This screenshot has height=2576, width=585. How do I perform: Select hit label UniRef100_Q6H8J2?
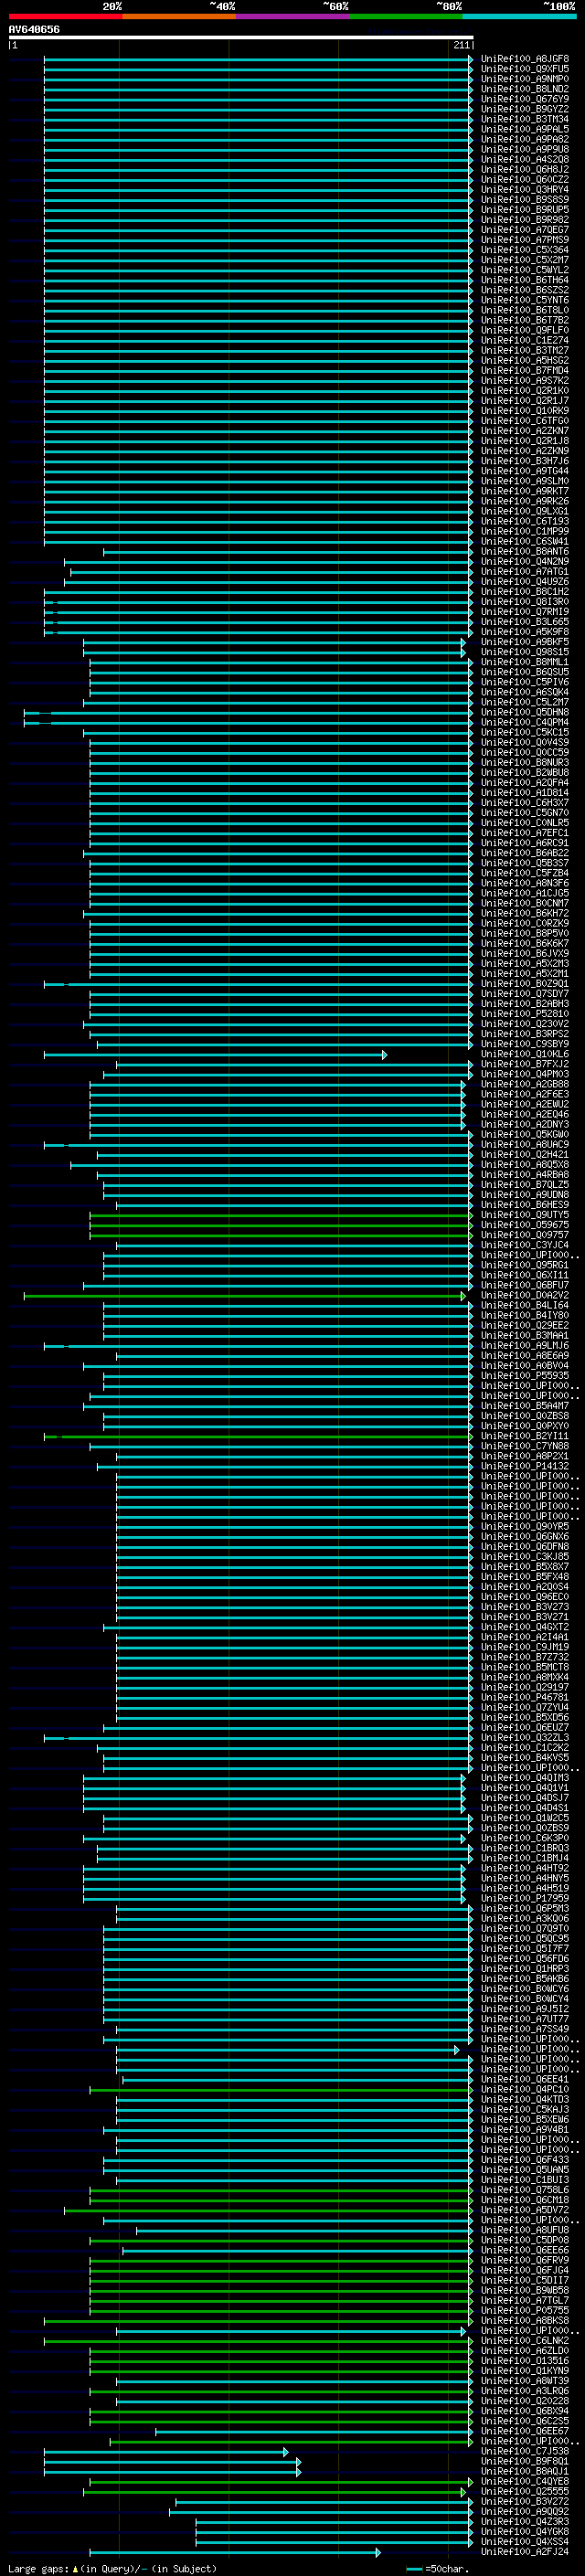click(524, 170)
